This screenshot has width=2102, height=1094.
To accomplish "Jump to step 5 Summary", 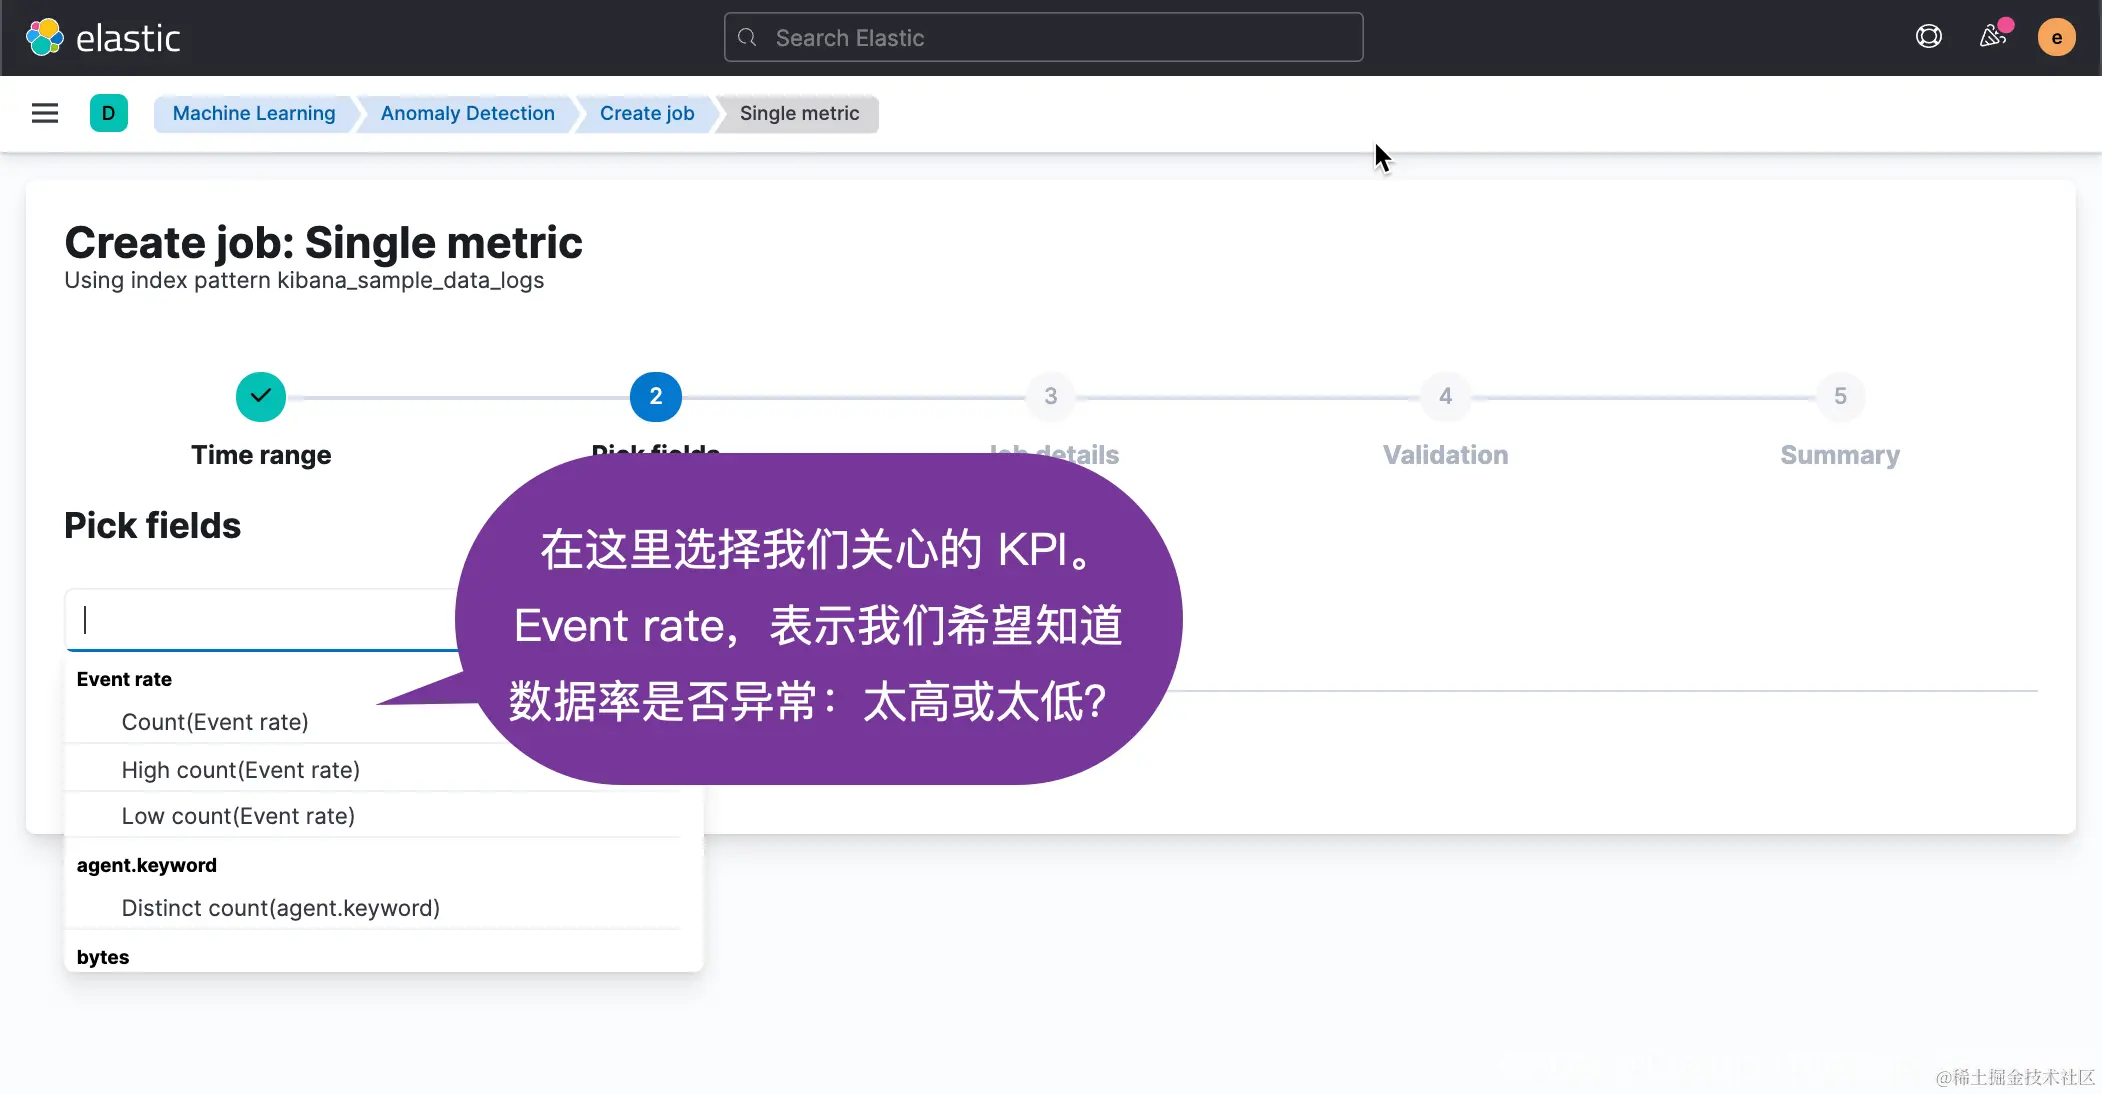I will 1839,397.
